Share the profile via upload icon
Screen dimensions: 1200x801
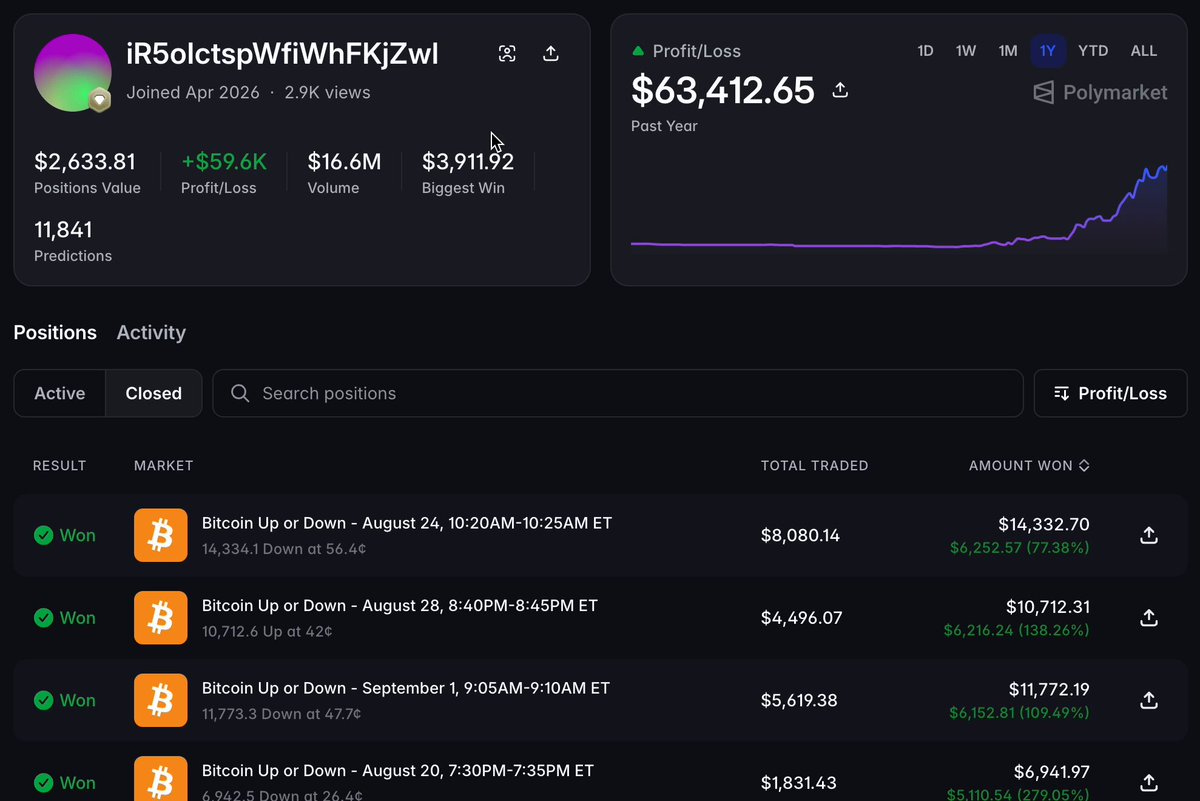(550, 54)
